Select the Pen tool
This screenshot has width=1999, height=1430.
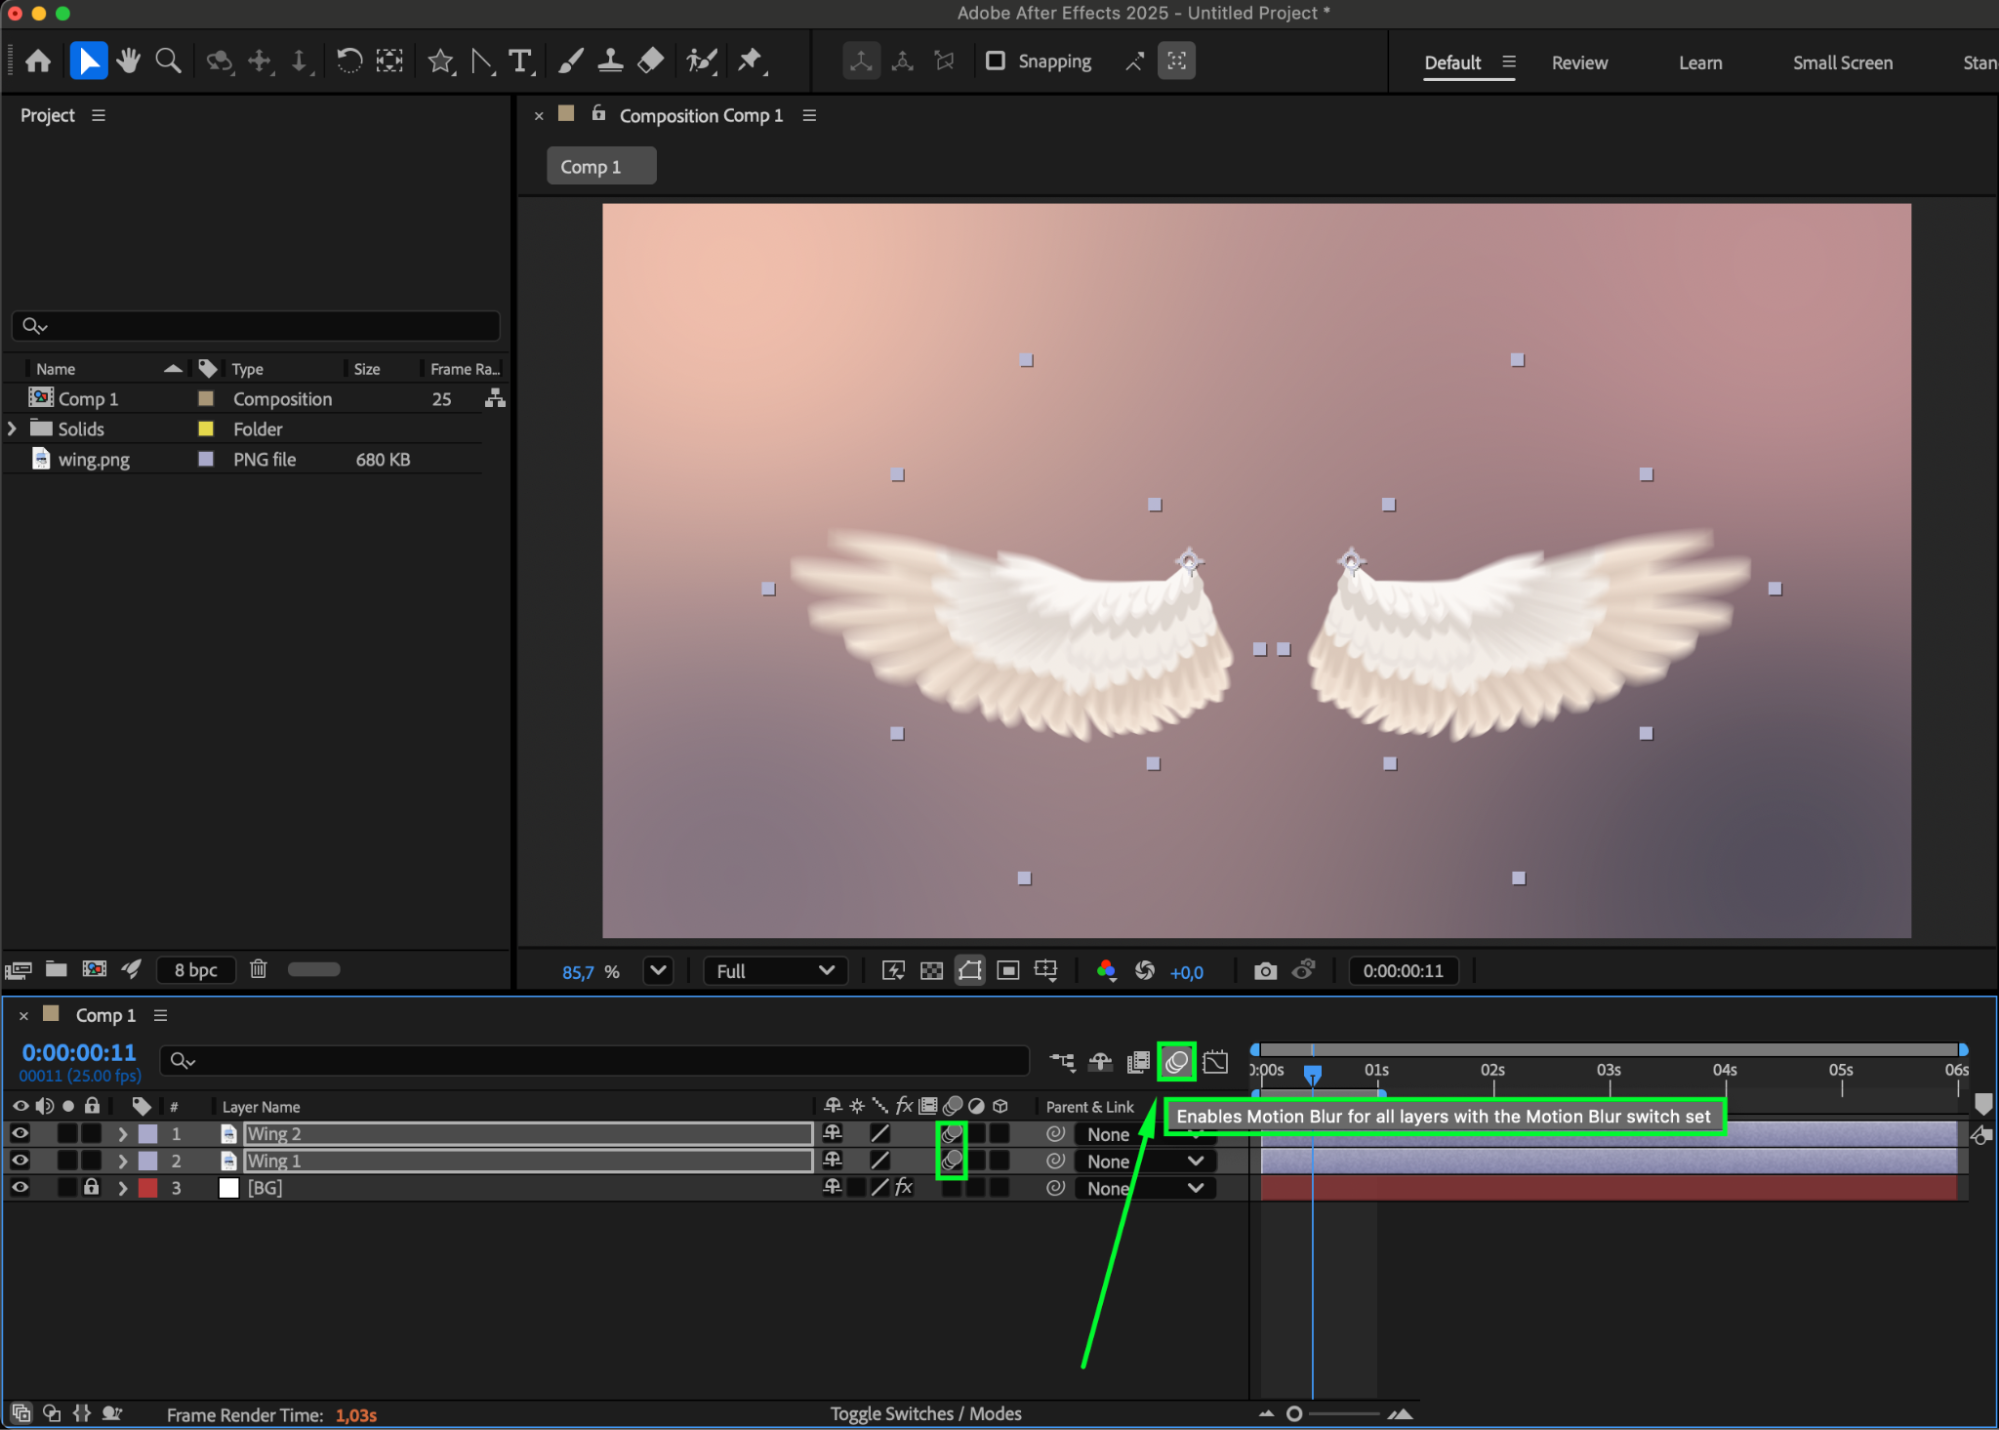click(482, 62)
